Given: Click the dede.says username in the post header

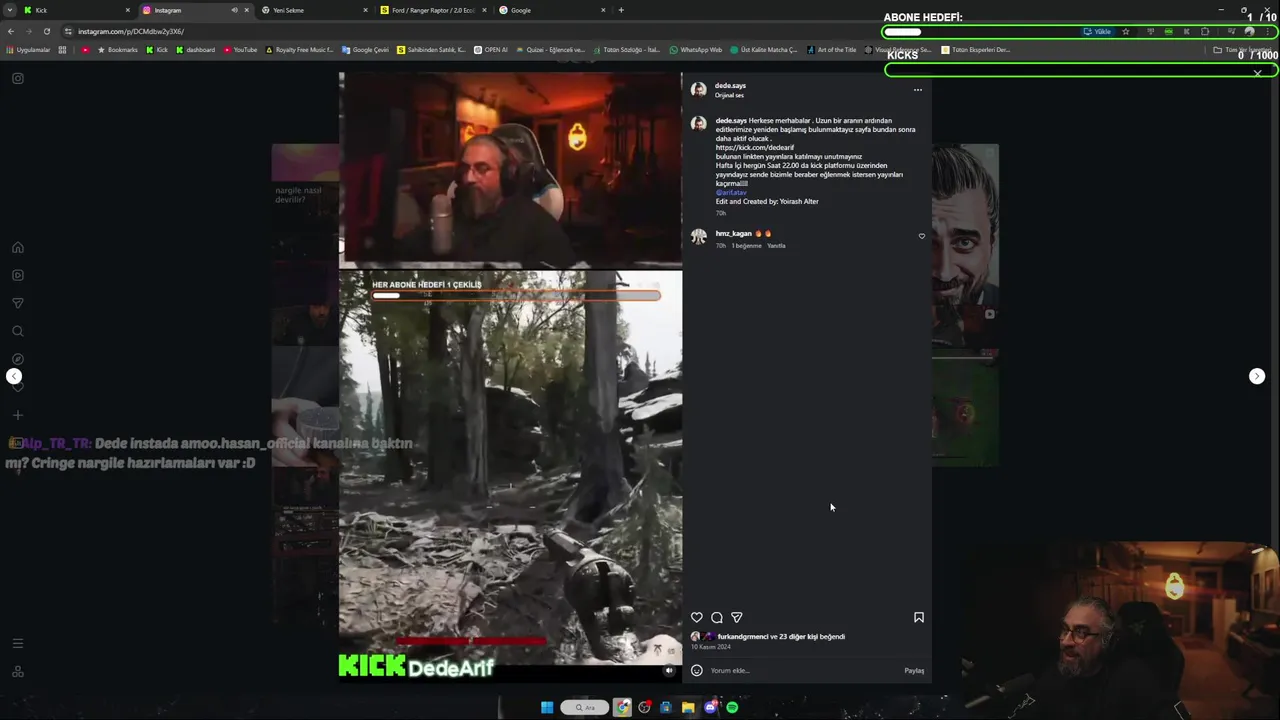Looking at the screenshot, I should click(x=730, y=86).
